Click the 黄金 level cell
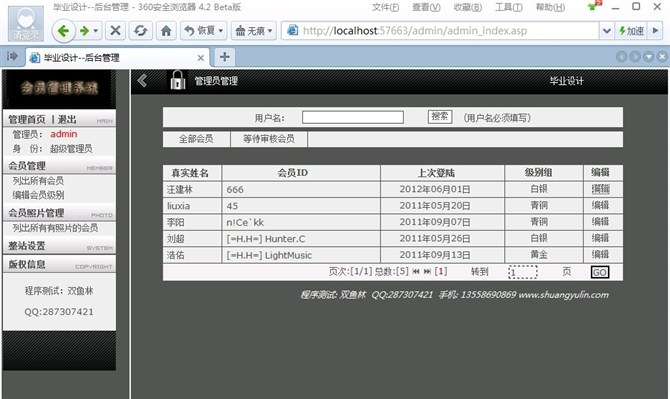The height and width of the screenshot is (399, 670). 544,255
